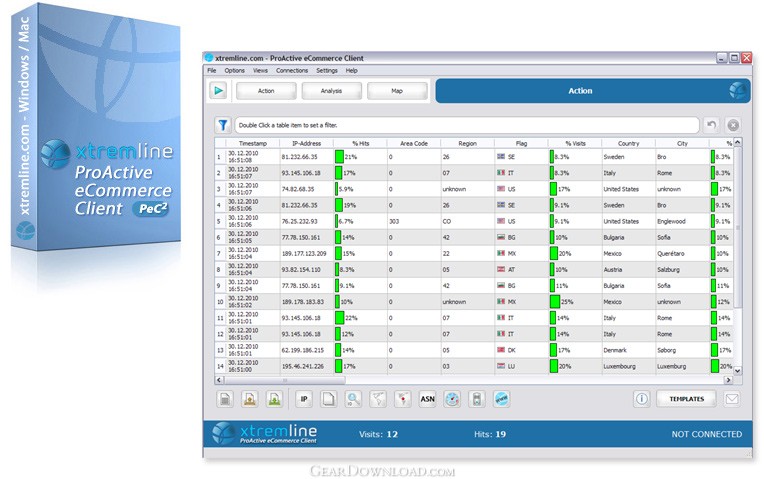Image resolution: width=764 pixels, height=479 pixels.
Task: Select IP cell 62.199.186.215
Action: point(306,350)
